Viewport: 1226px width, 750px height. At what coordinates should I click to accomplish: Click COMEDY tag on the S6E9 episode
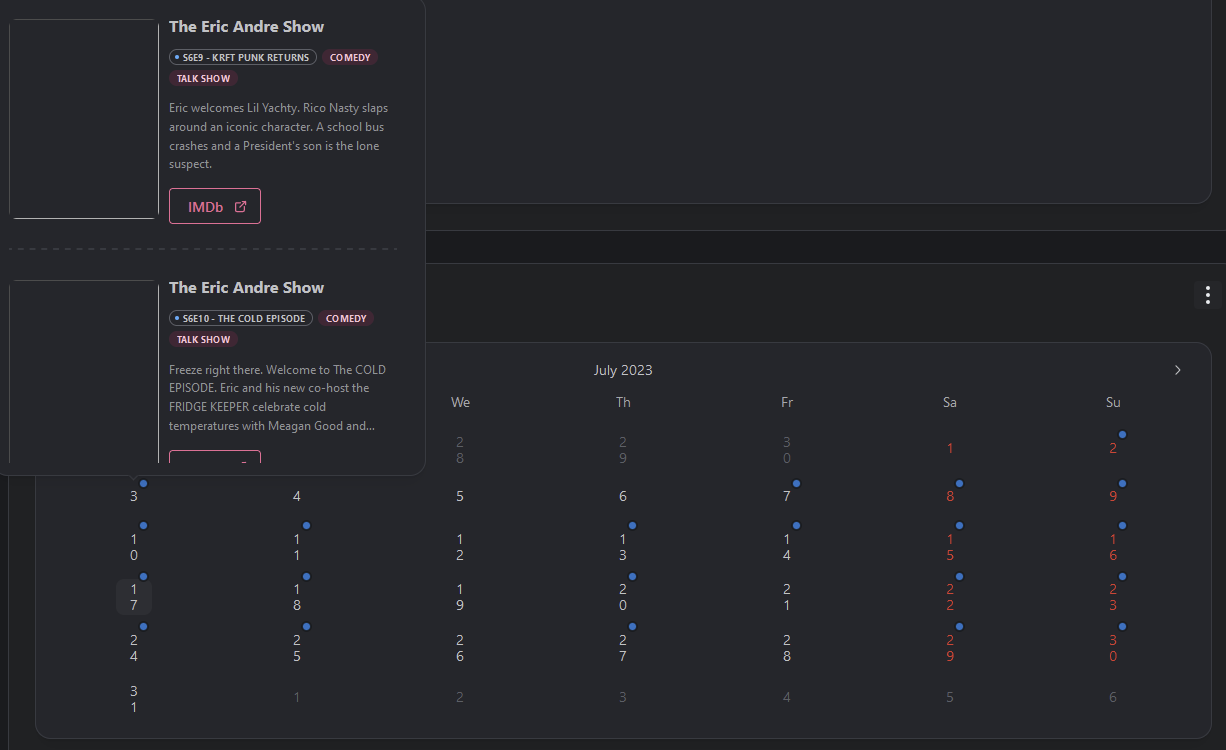coord(350,57)
